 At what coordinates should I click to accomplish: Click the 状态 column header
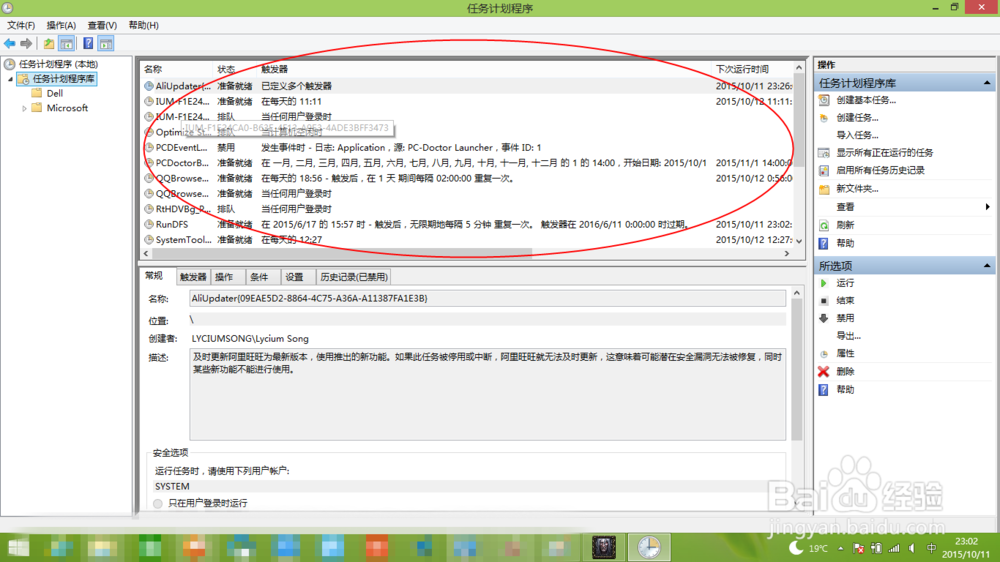[x=235, y=69]
